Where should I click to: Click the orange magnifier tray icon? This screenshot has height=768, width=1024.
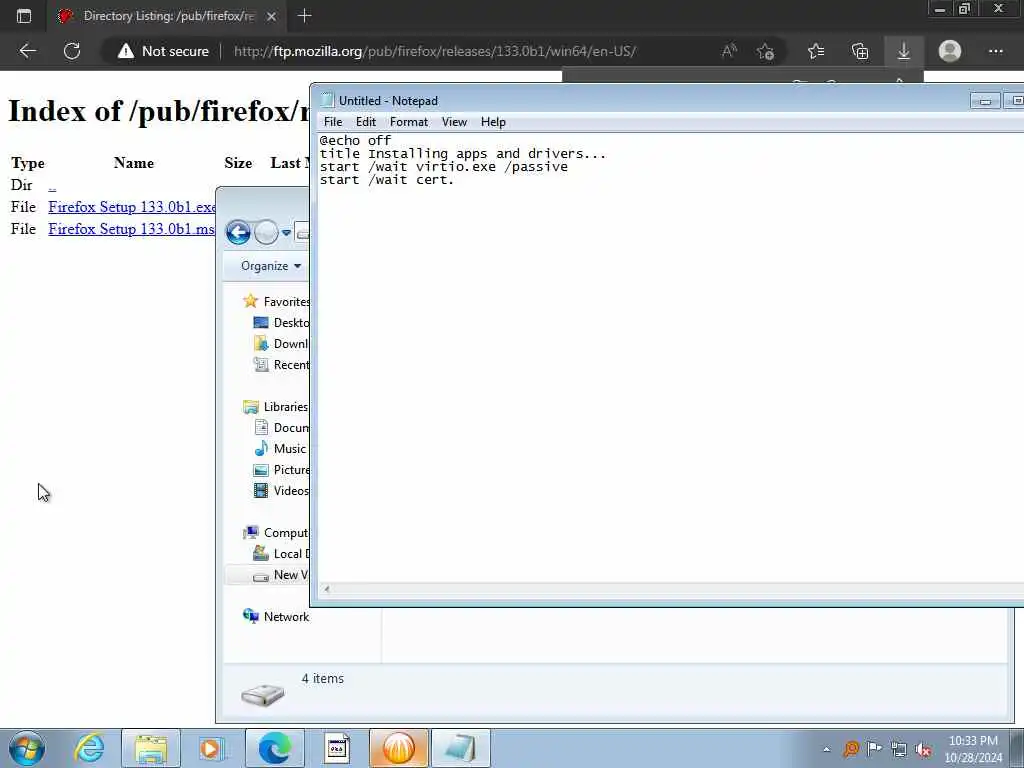coord(850,749)
